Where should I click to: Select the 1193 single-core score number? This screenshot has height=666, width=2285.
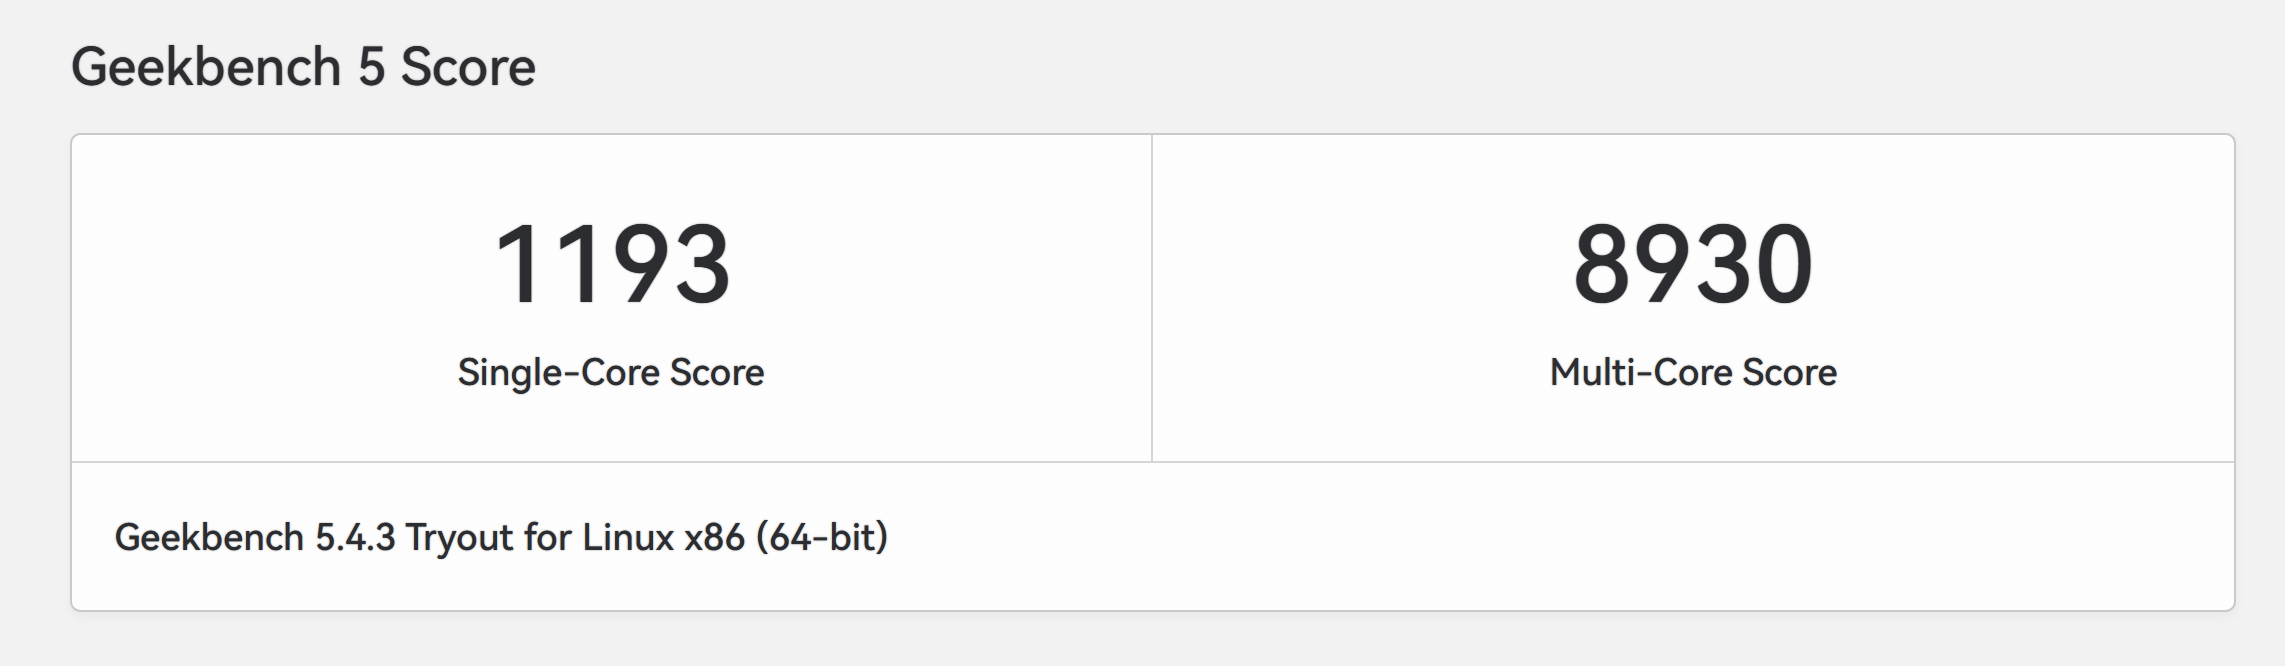click(612, 264)
